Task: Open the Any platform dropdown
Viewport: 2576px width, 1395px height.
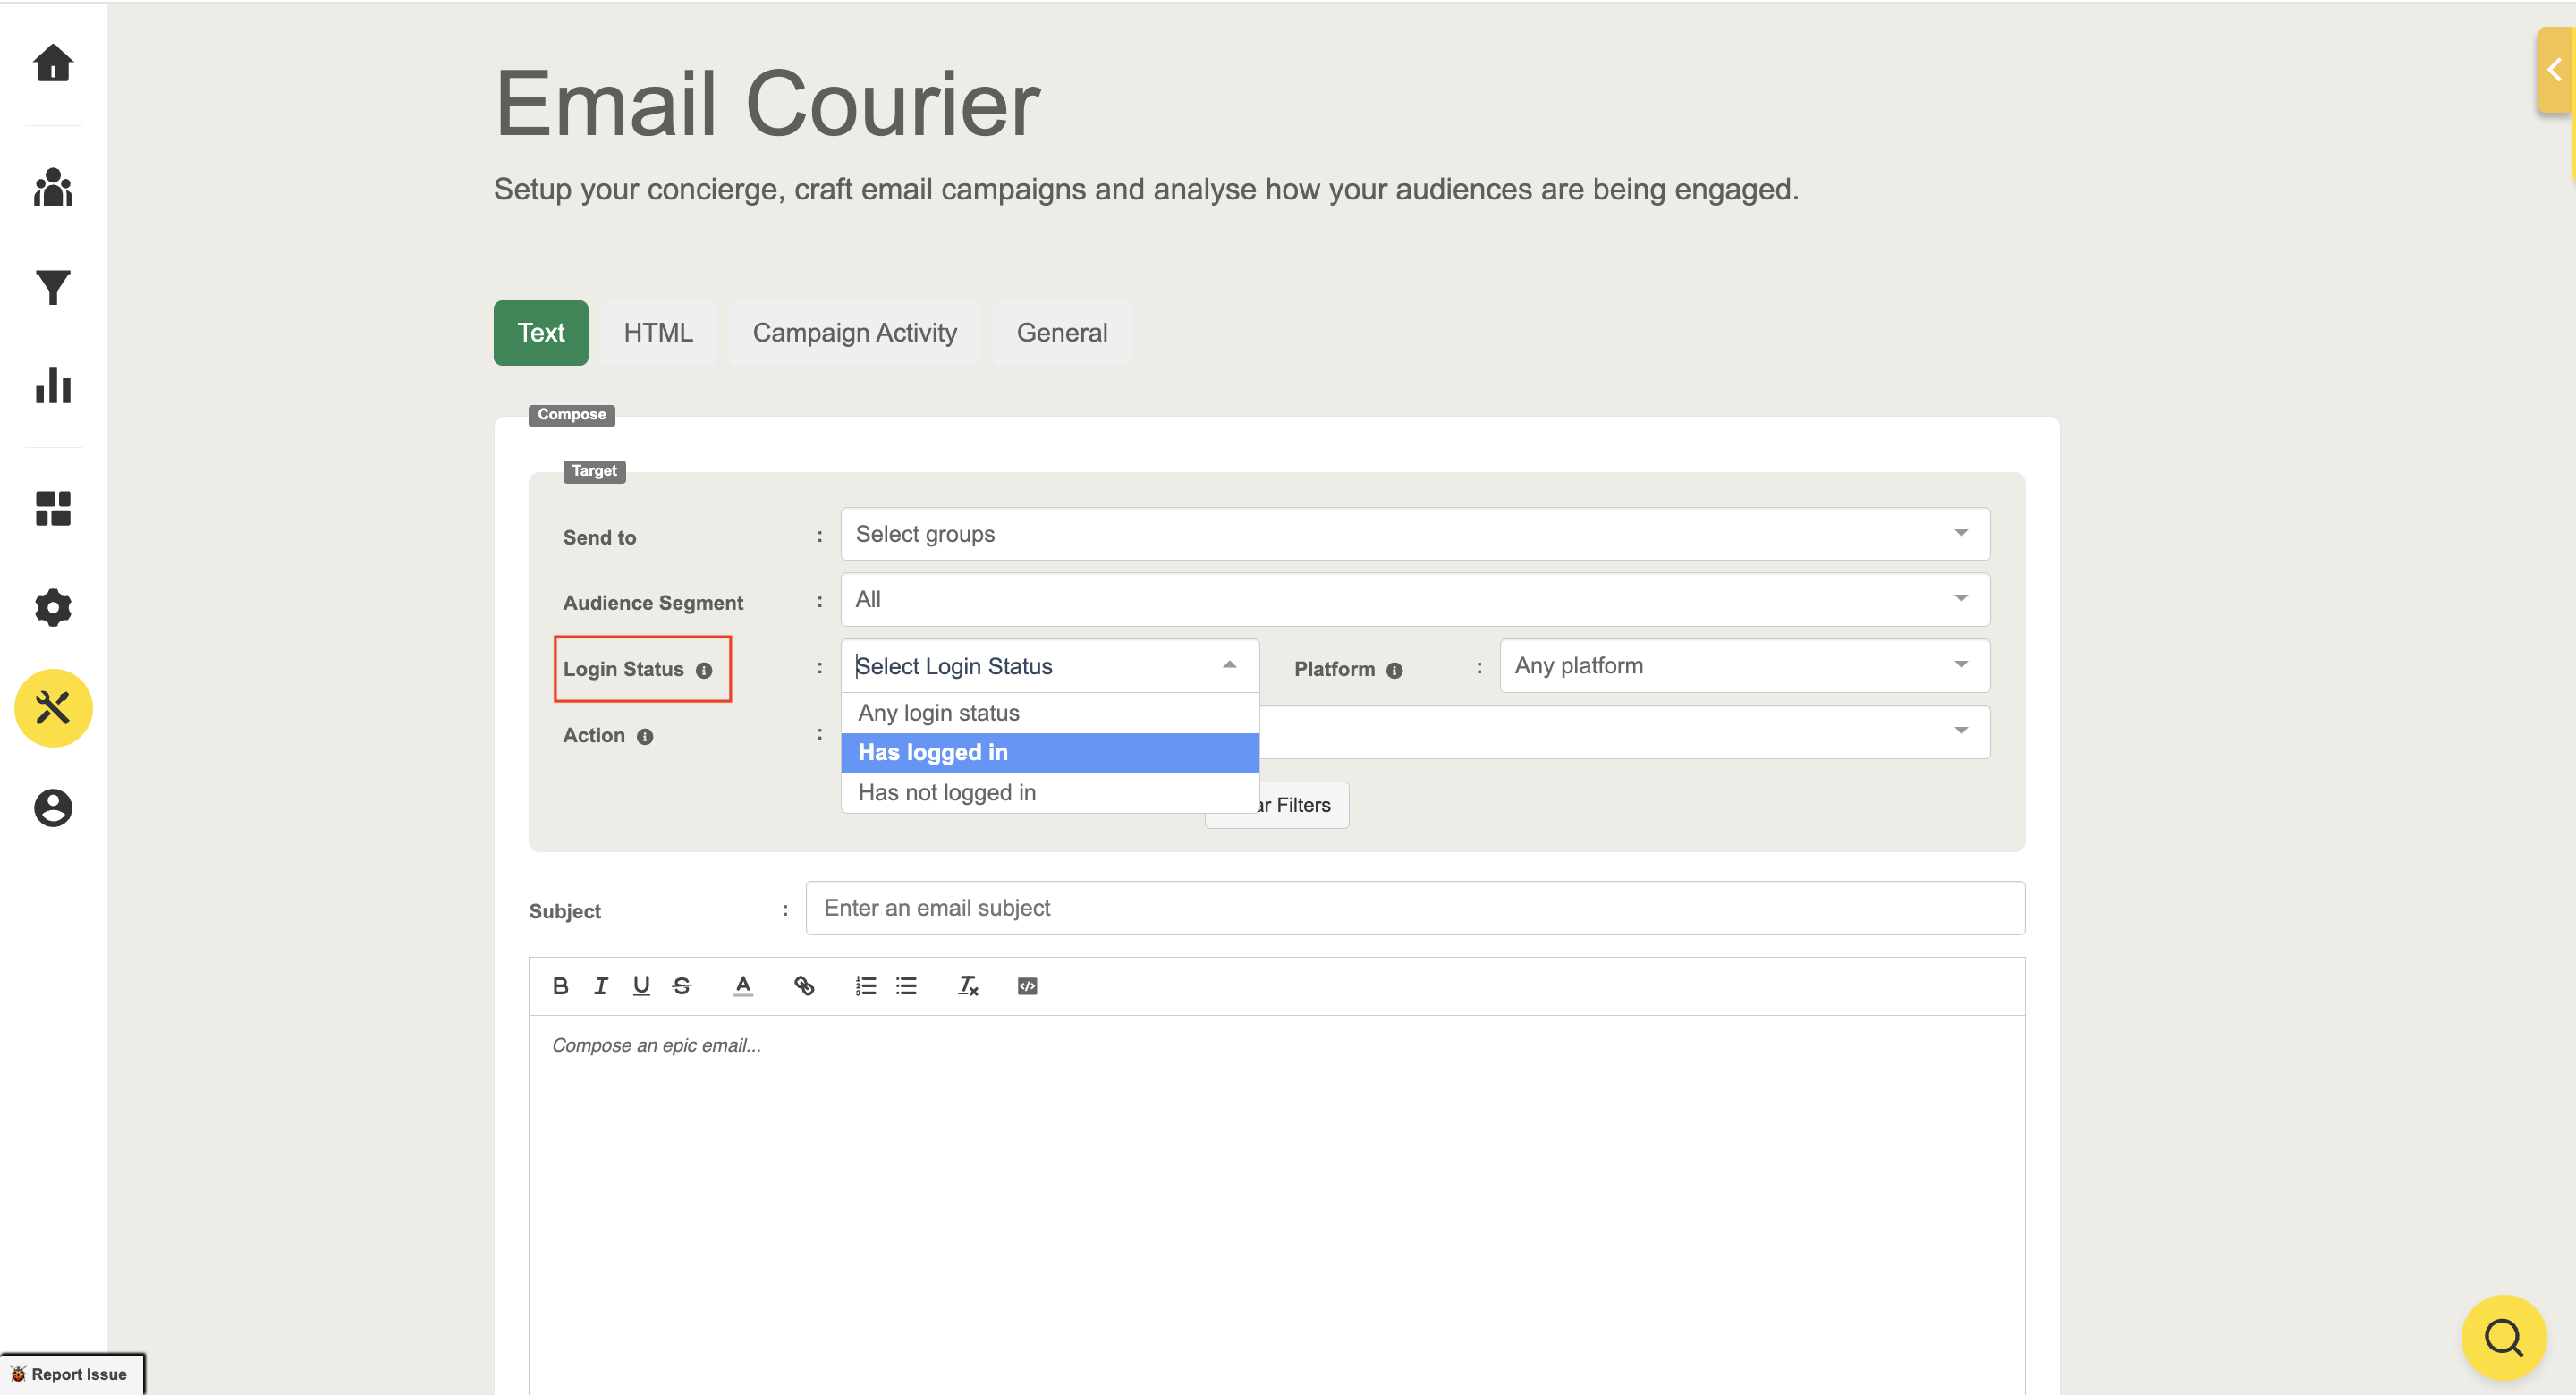Action: [1743, 666]
